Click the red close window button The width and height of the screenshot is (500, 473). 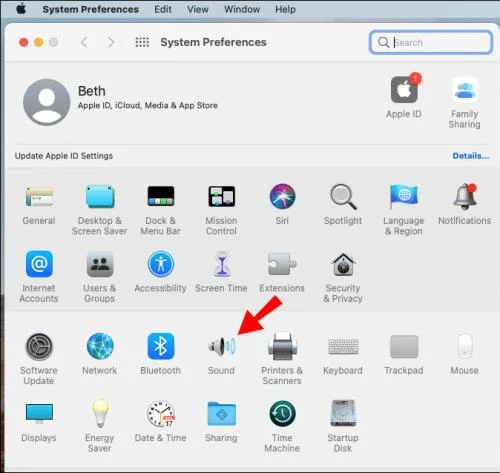[23, 42]
